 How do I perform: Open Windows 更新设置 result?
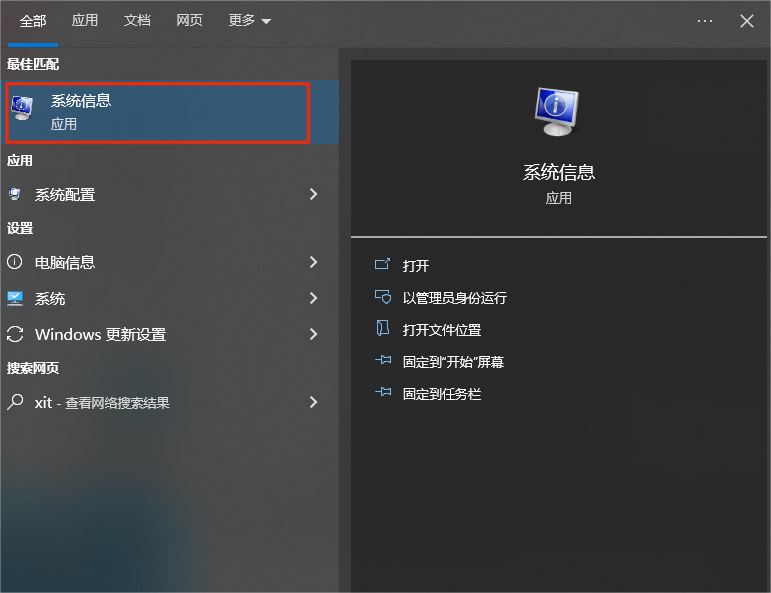(170, 334)
